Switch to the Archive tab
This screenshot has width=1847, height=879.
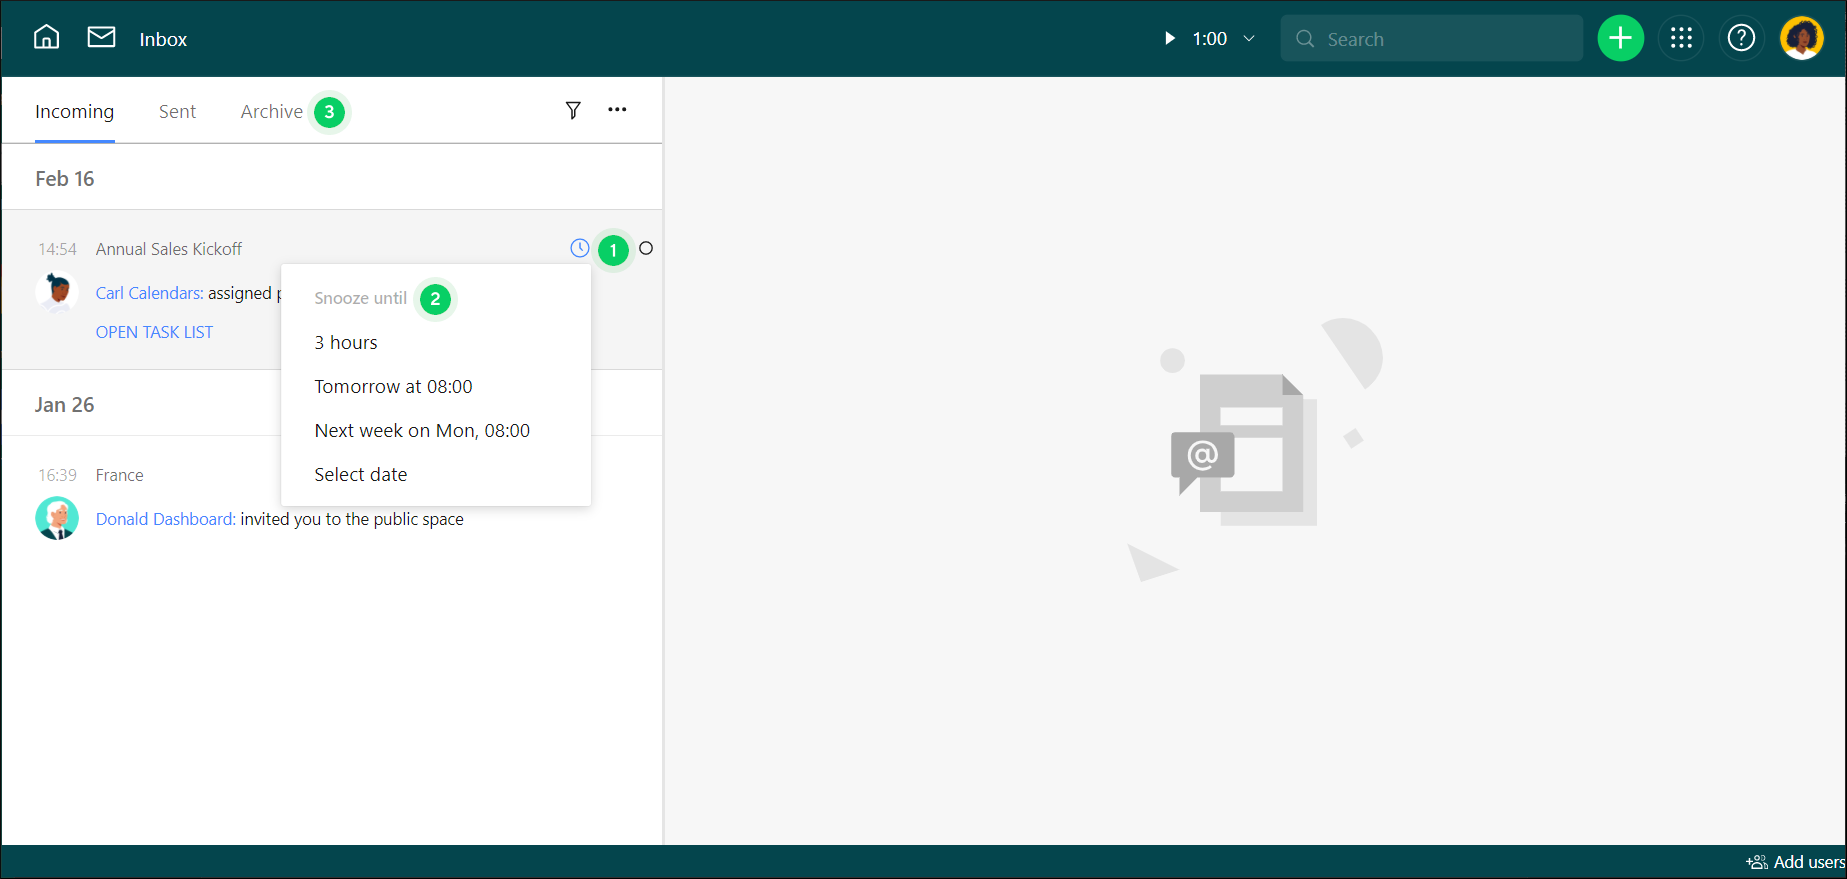271,112
